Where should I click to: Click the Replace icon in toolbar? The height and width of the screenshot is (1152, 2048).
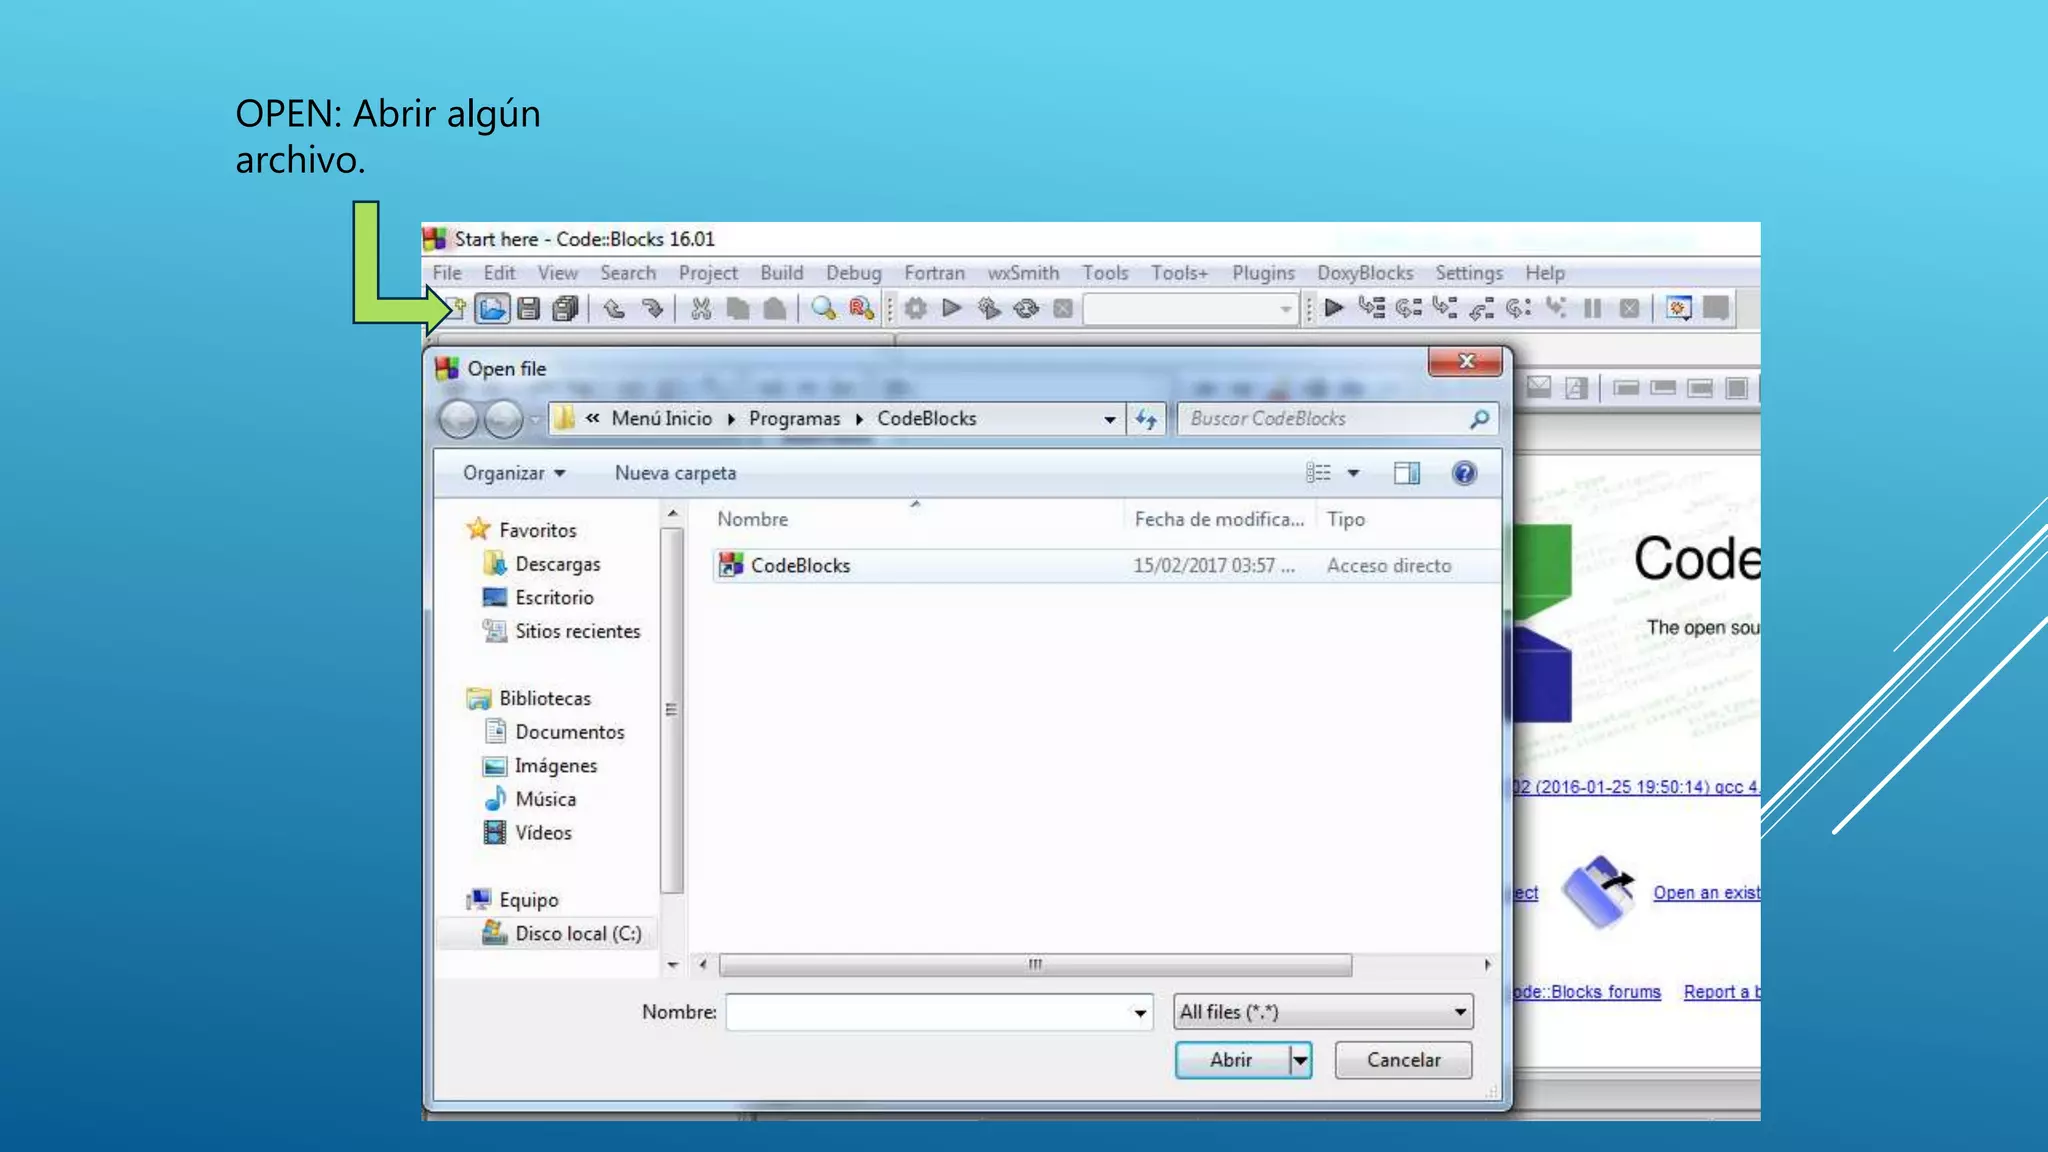coord(861,309)
